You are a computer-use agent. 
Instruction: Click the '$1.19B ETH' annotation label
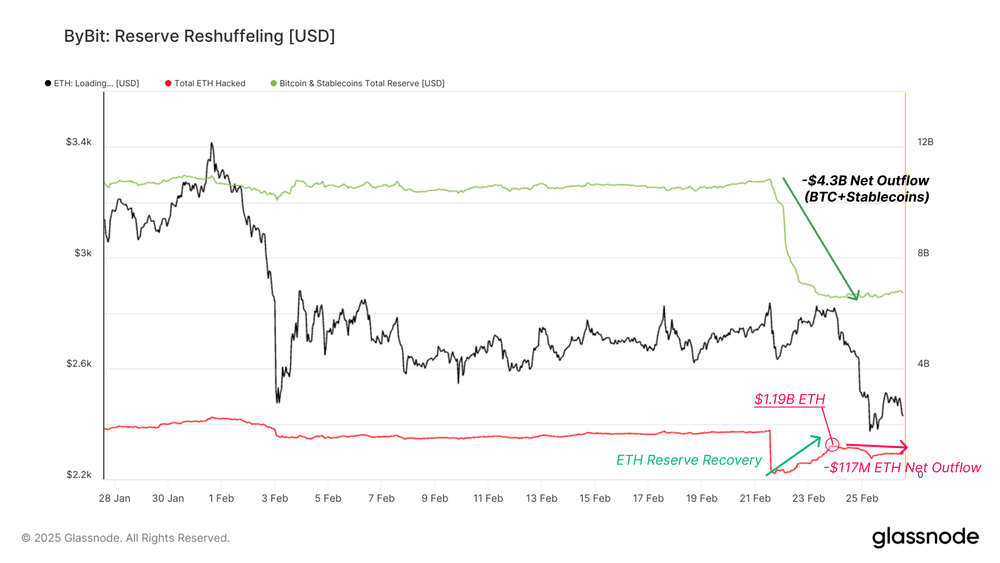pyautogui.click(x=790, y=399)
